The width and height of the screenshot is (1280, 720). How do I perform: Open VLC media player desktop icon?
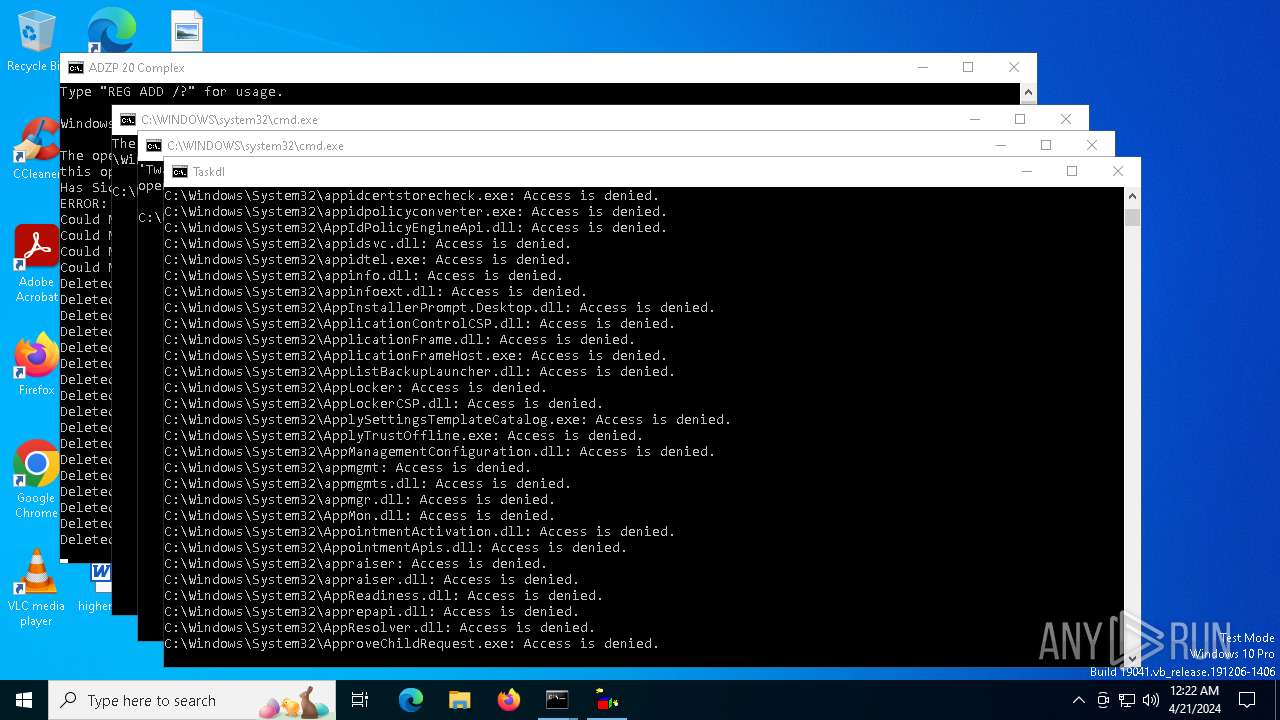pos(36,588)
